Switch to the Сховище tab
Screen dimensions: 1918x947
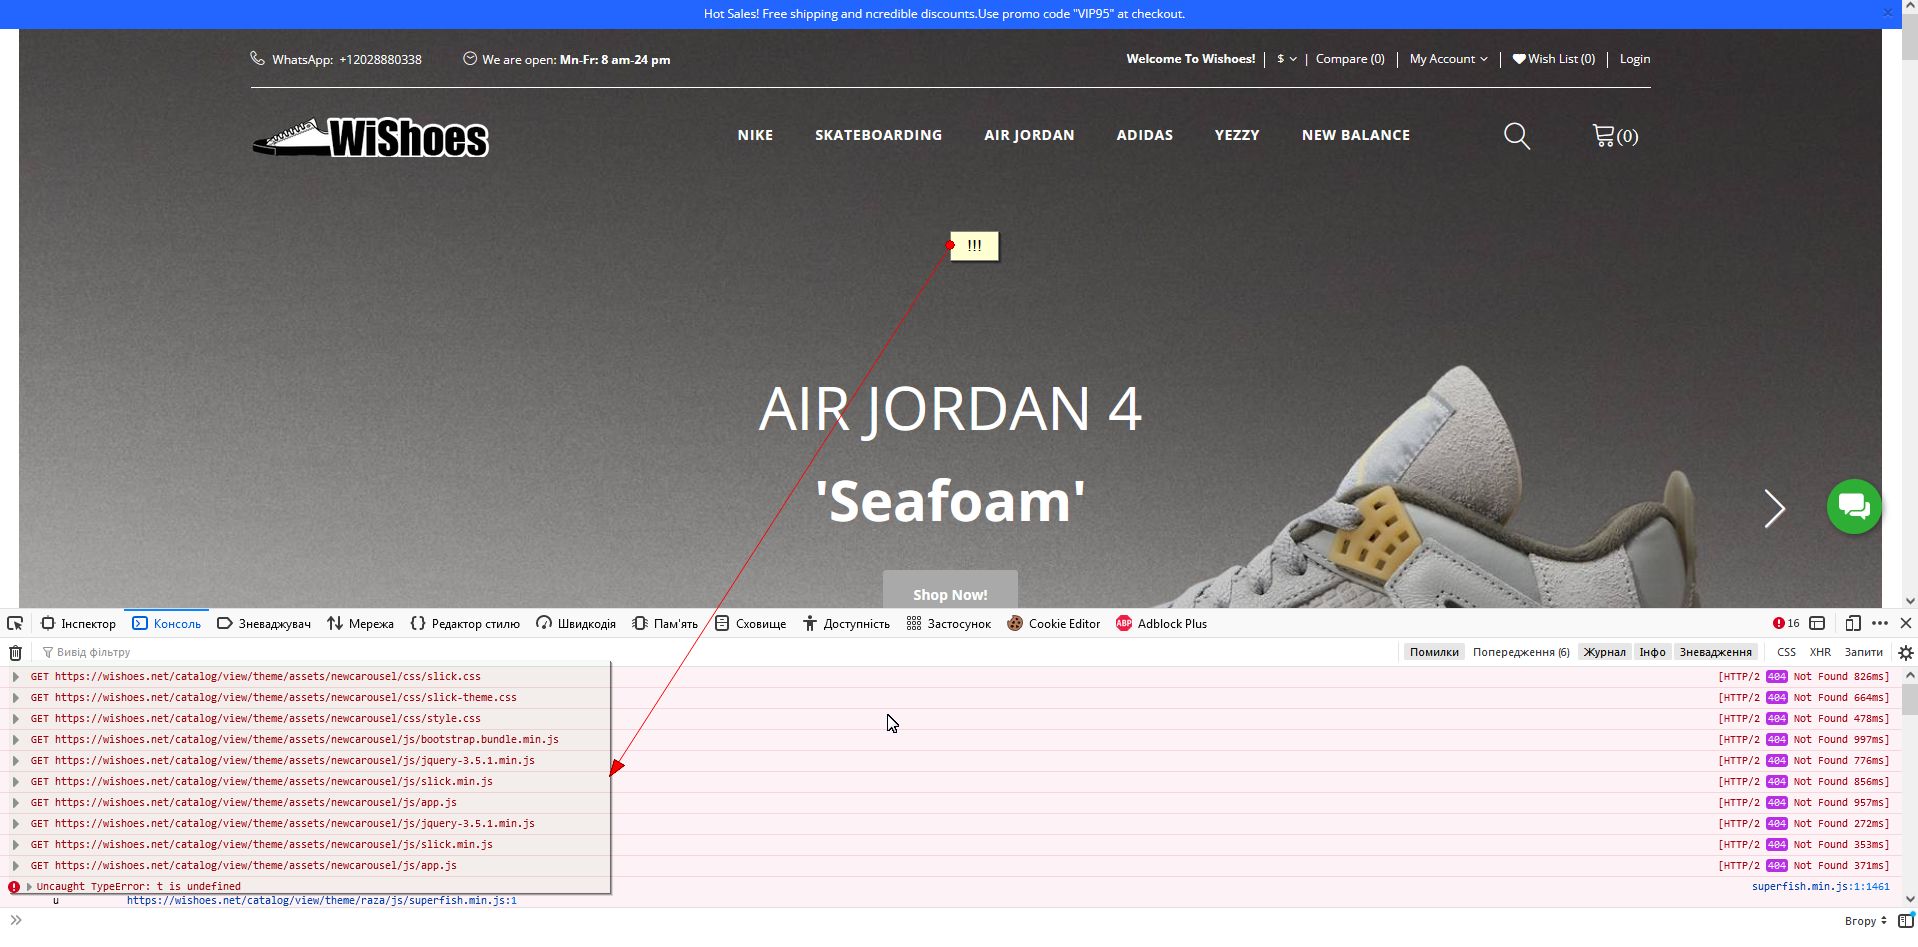click(x=750, y=623)
